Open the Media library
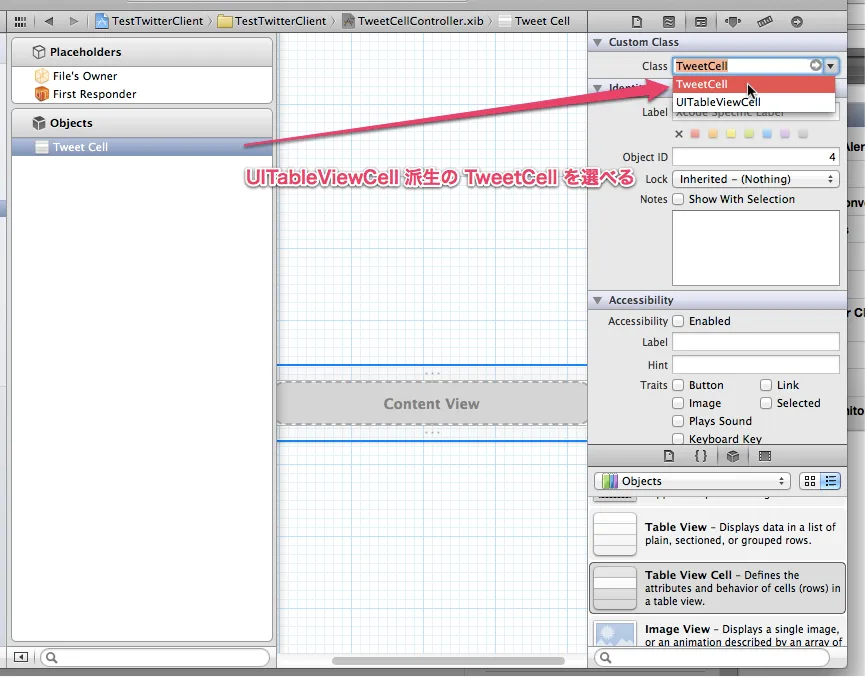The image size is (865, 677). click(764, 455)
